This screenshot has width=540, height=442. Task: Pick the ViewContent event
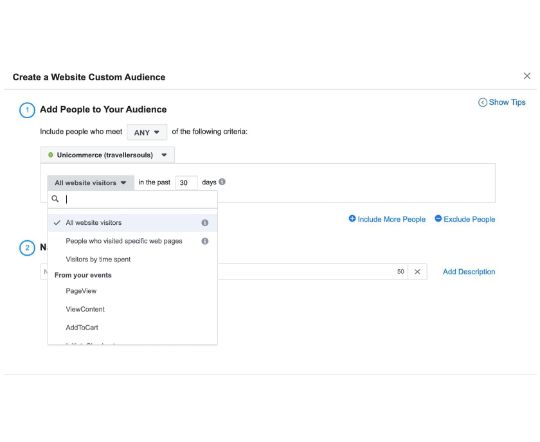click(x=132, y=309)
